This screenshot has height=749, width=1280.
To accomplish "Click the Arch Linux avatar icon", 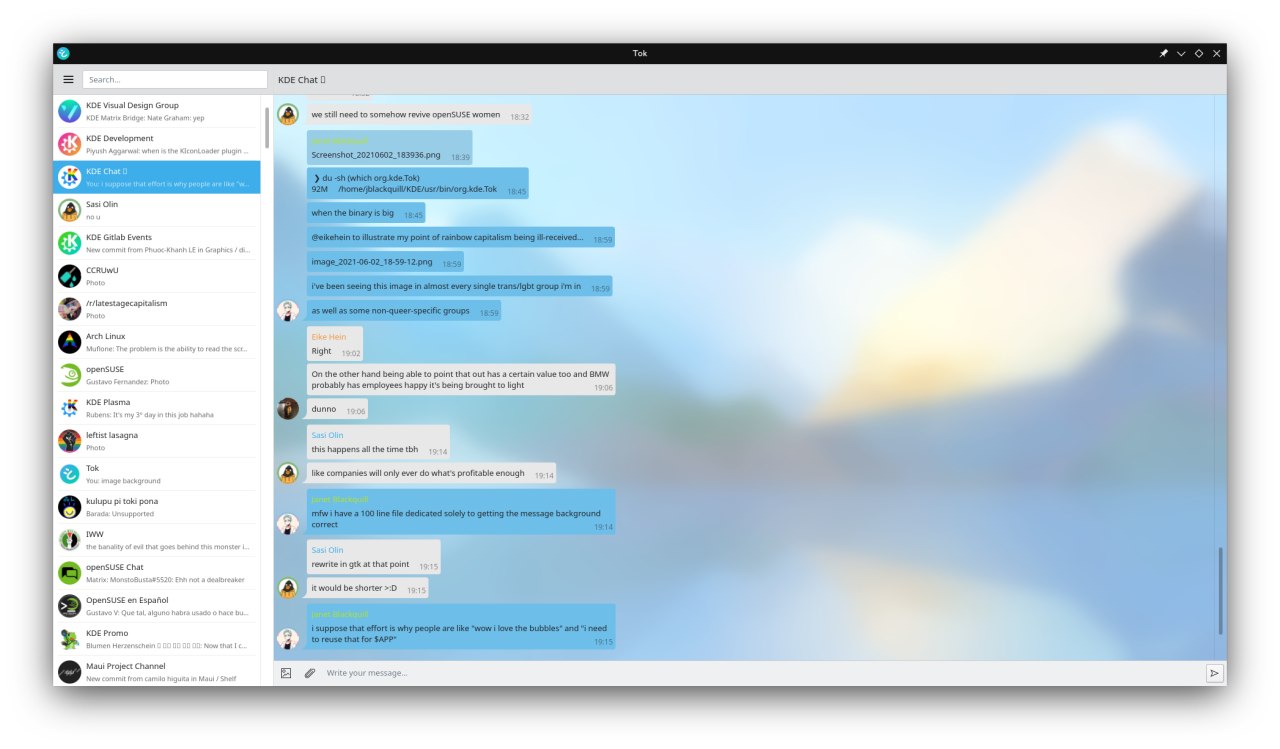I will pyautogui.click(x=69, y=342).
